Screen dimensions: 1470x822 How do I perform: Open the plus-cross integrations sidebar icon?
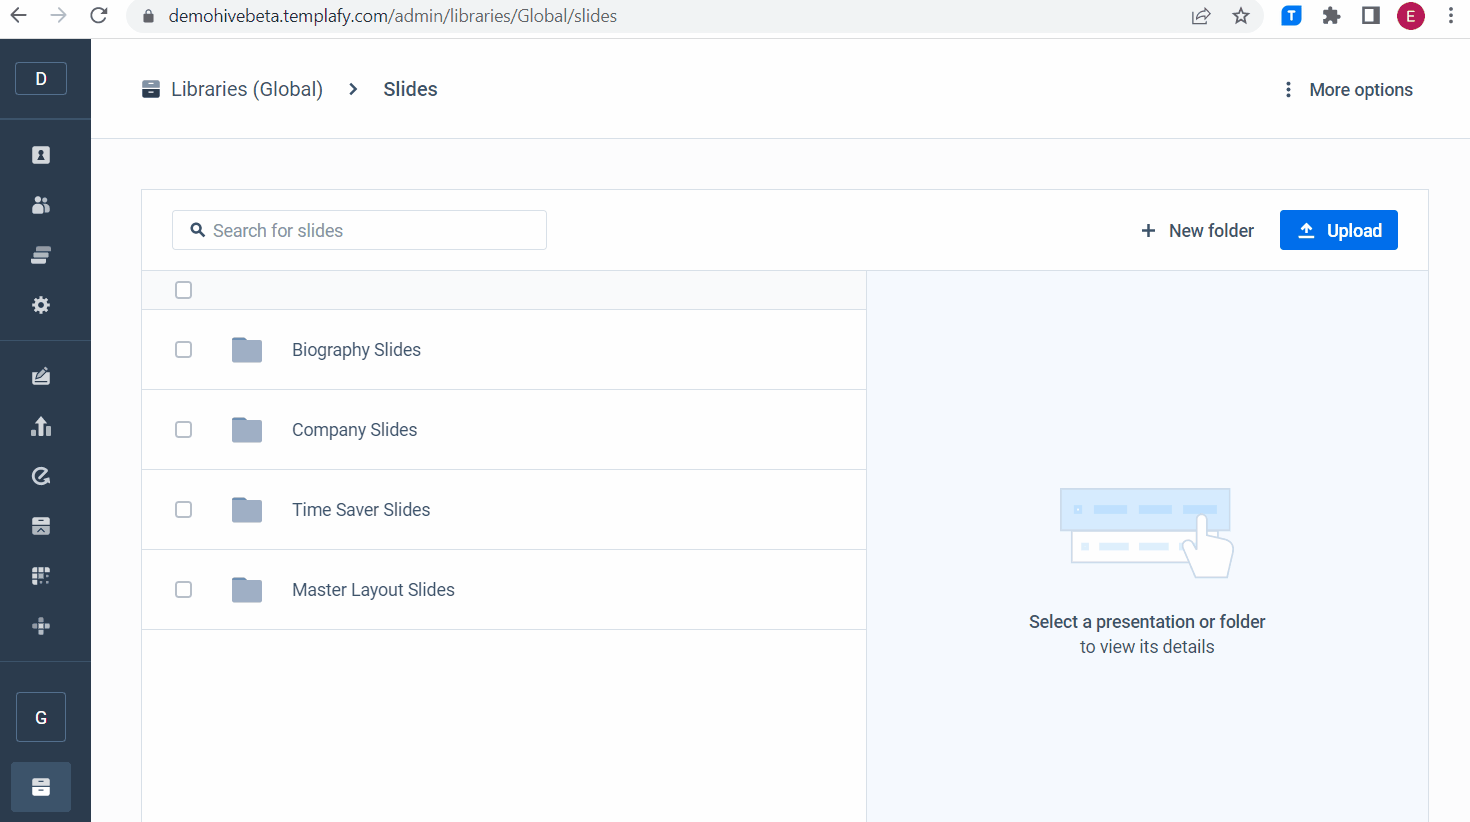[41, 626]
